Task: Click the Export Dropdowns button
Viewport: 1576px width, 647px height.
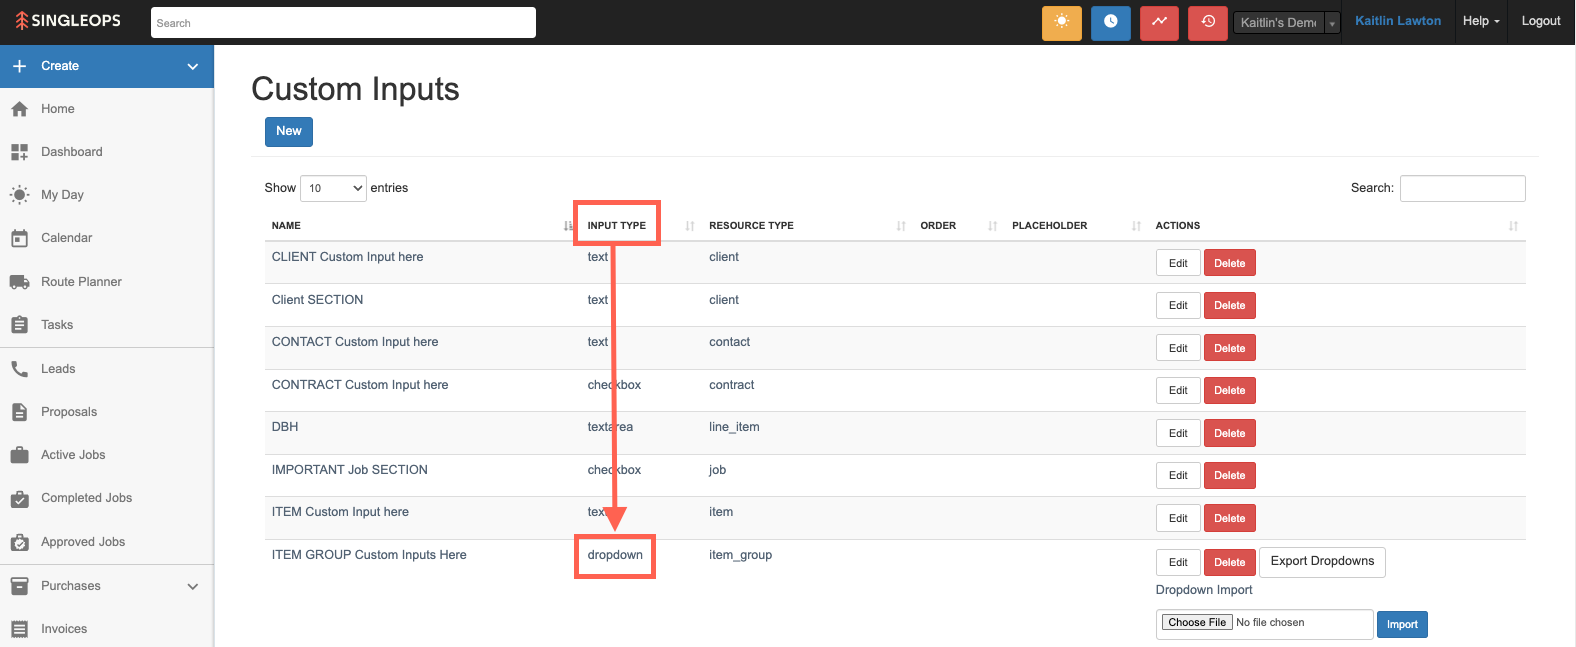Action: [1321, 561]
